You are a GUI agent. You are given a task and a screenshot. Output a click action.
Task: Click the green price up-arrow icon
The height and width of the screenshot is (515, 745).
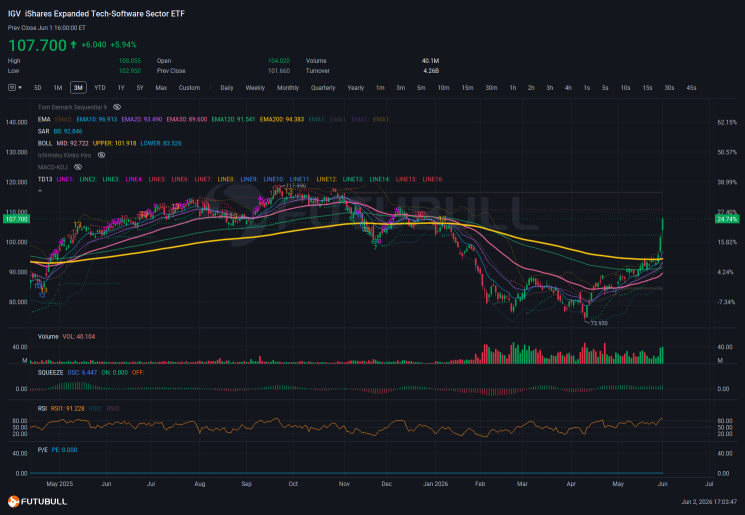pos(74,45)
